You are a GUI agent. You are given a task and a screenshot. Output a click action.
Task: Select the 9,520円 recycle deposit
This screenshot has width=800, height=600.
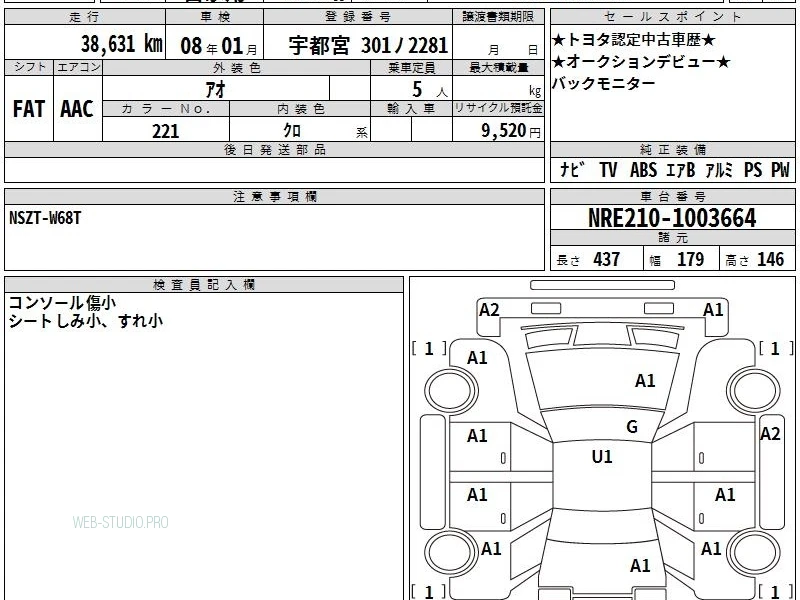click(511, 131)
